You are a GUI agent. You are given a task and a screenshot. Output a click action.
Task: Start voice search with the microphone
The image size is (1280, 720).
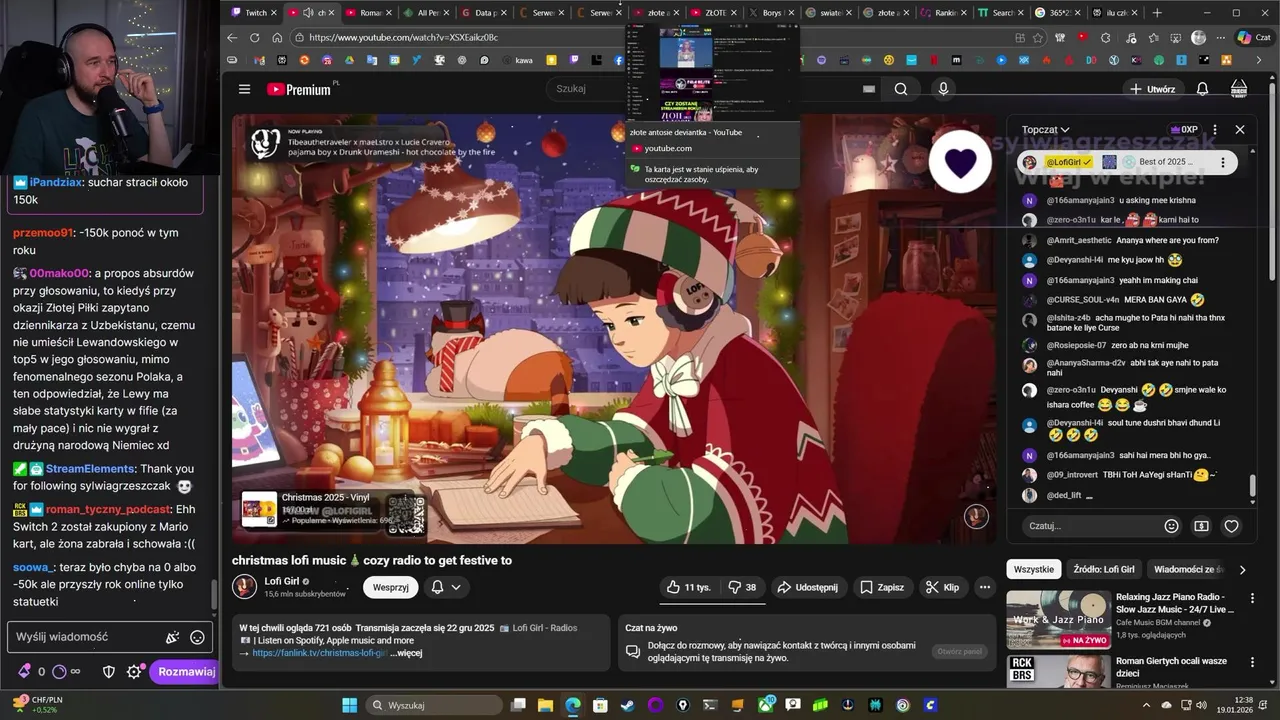click(x=943, y=89)
